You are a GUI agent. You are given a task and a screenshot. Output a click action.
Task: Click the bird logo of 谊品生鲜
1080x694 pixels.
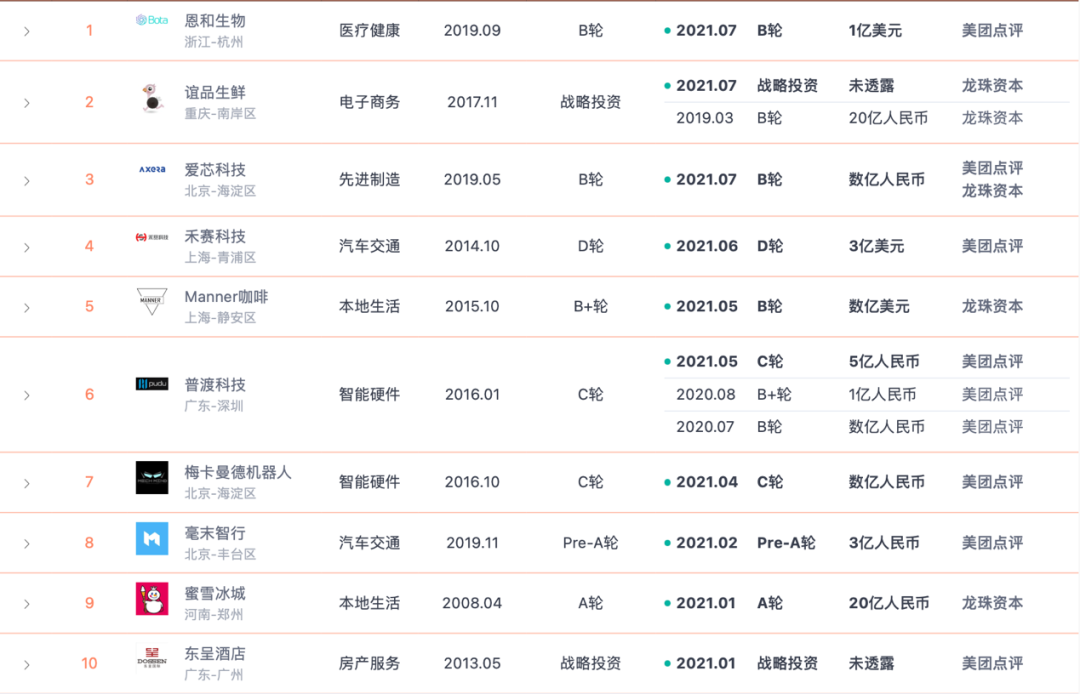[152, 97]
